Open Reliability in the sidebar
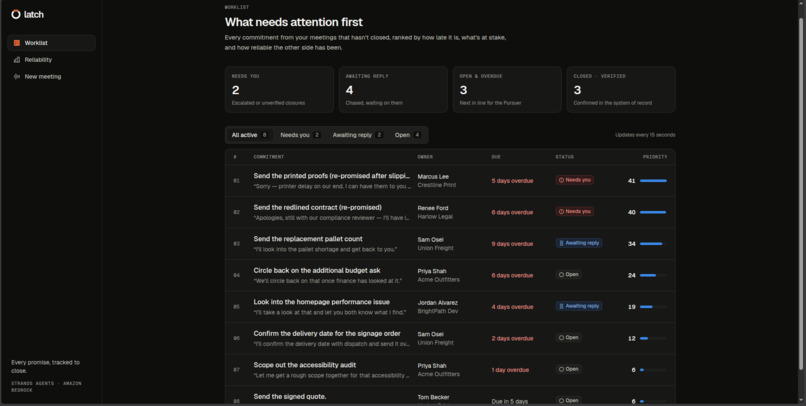This screenshot has height=406, width=806. click(x=51, y=60)
